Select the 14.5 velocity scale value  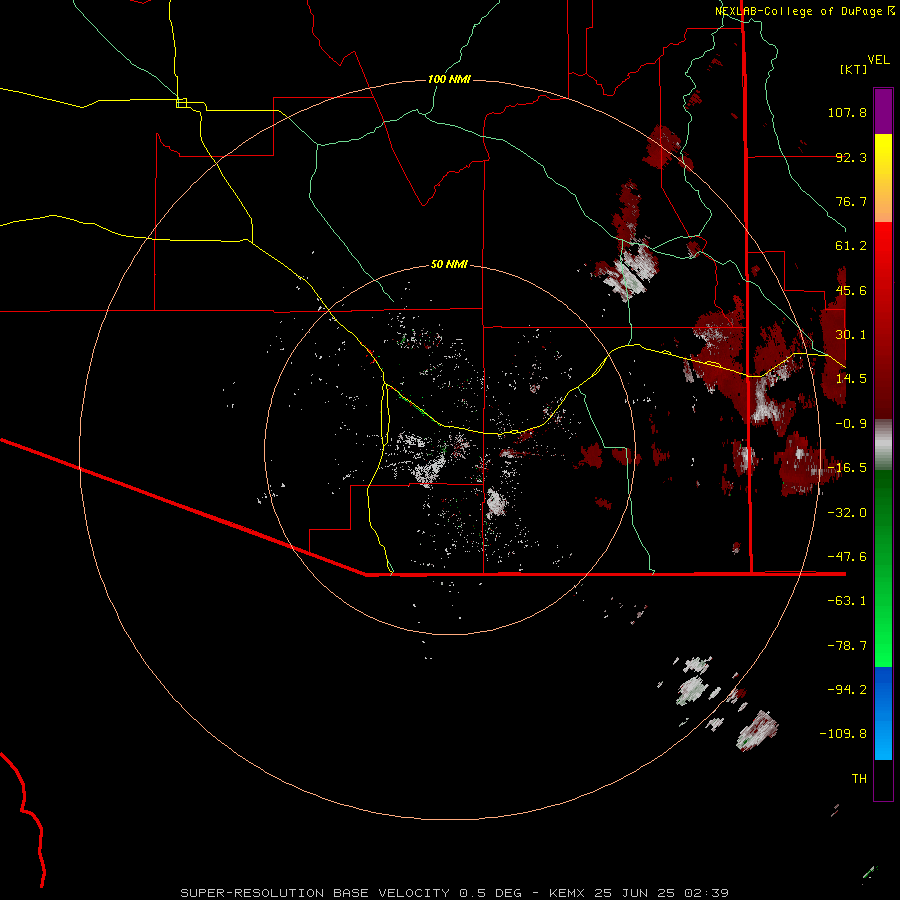point(851,379)
